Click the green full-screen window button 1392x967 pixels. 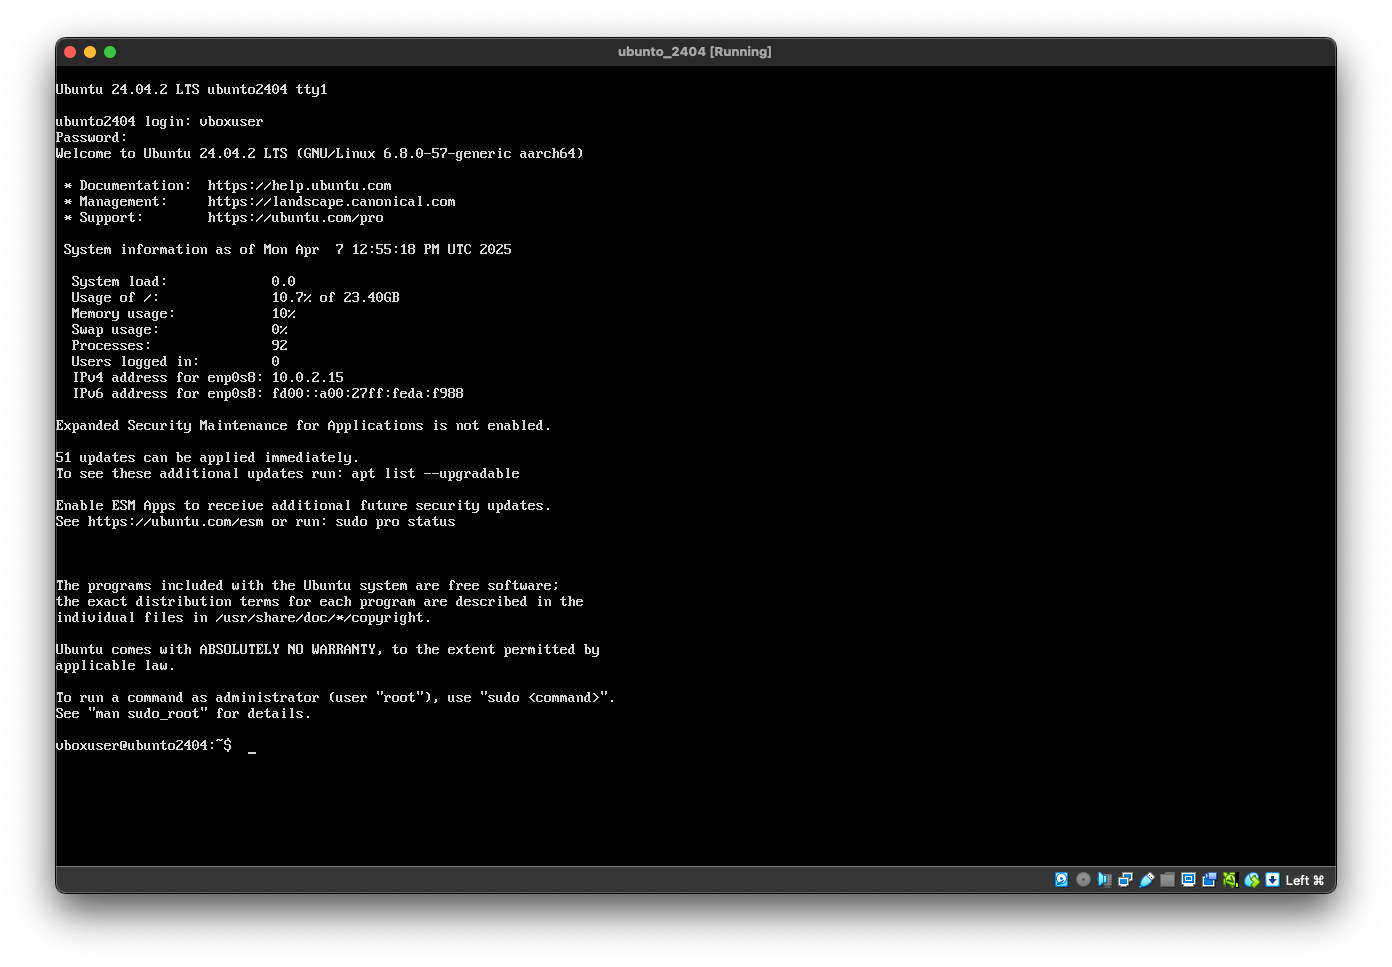(110, 52)
